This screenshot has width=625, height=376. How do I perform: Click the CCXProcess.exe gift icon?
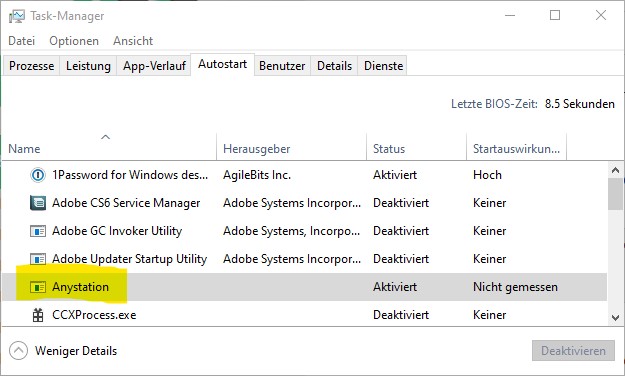(38, 315)
